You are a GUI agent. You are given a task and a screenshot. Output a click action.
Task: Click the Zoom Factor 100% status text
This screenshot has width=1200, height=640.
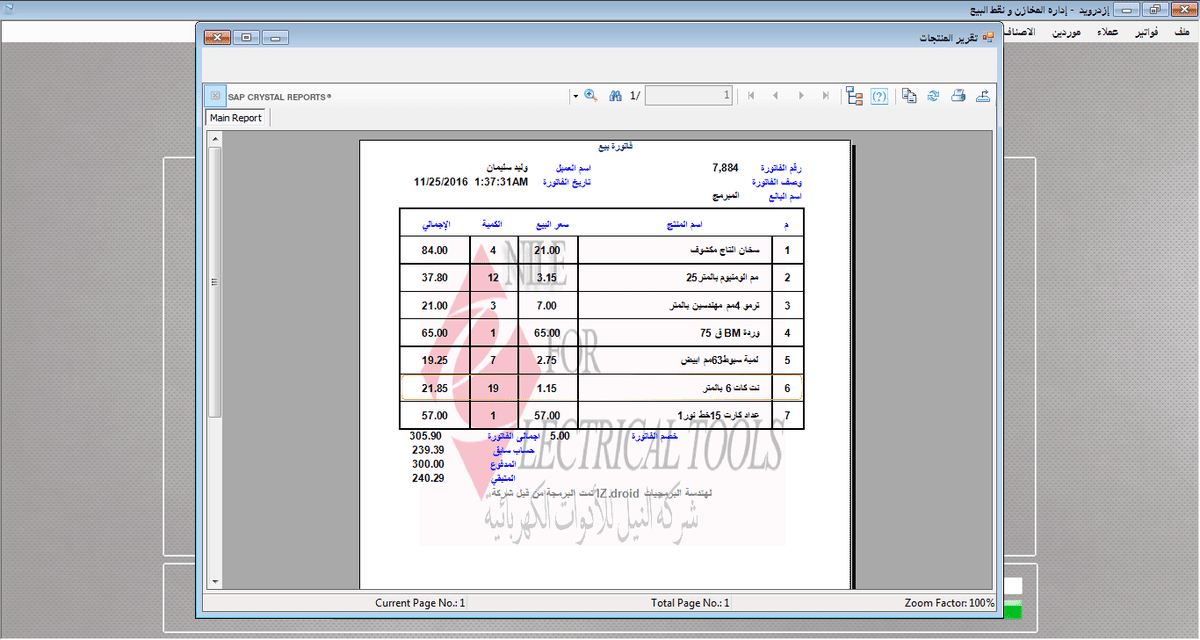[x=950, y=603]
